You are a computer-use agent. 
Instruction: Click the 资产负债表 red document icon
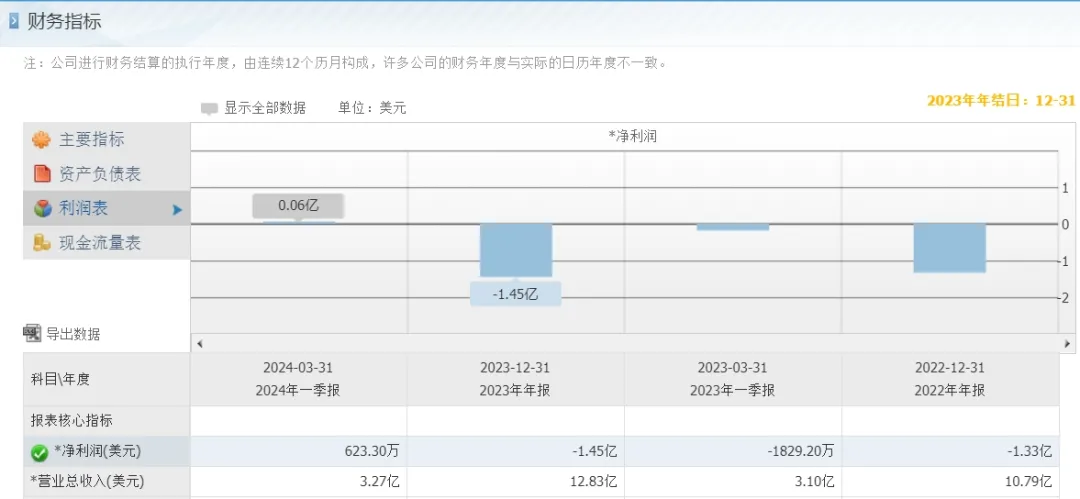coord(42,174)
